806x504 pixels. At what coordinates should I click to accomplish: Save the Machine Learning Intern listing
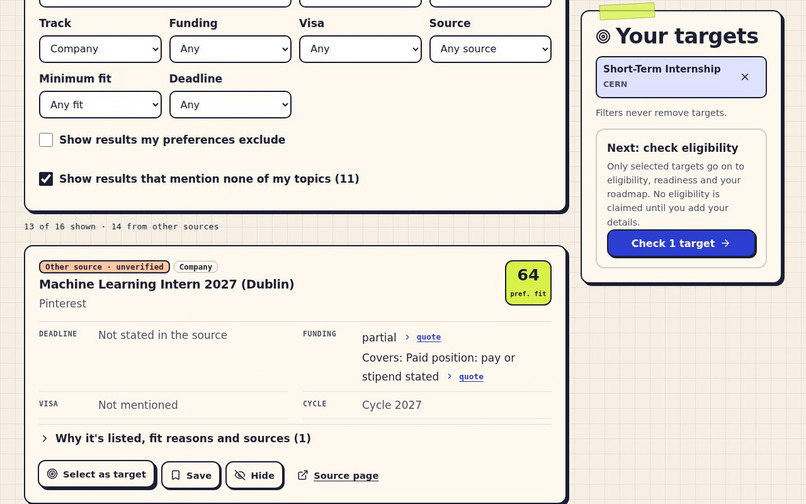tap(191, 475)
